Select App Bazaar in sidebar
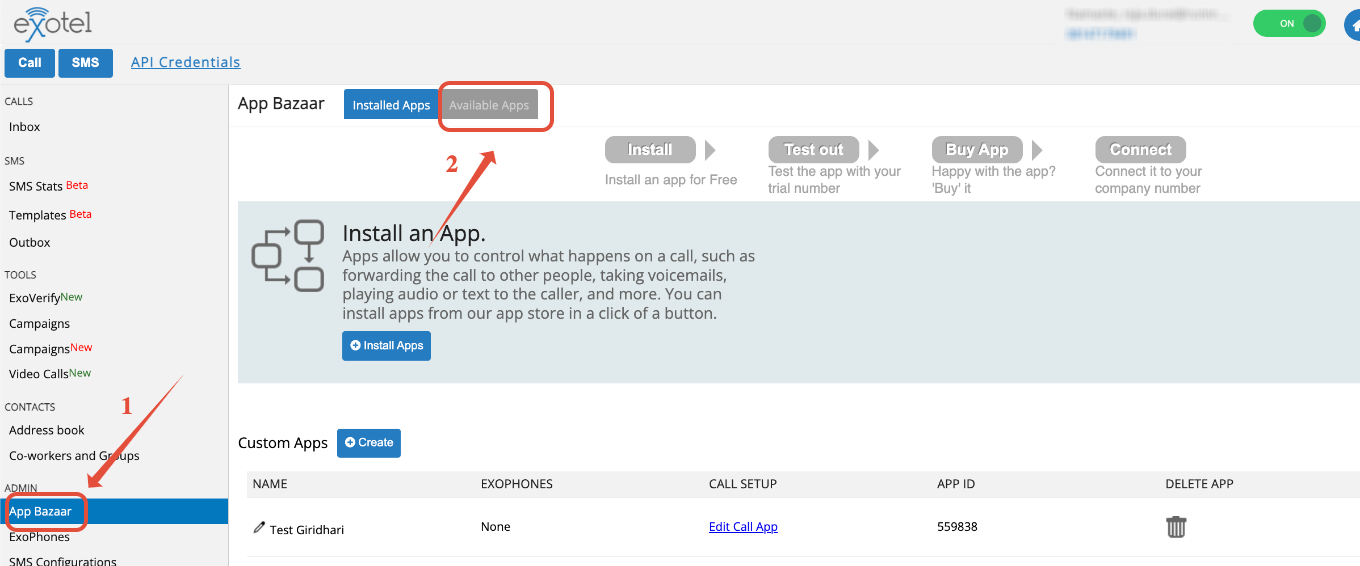 tap(114, 511)
